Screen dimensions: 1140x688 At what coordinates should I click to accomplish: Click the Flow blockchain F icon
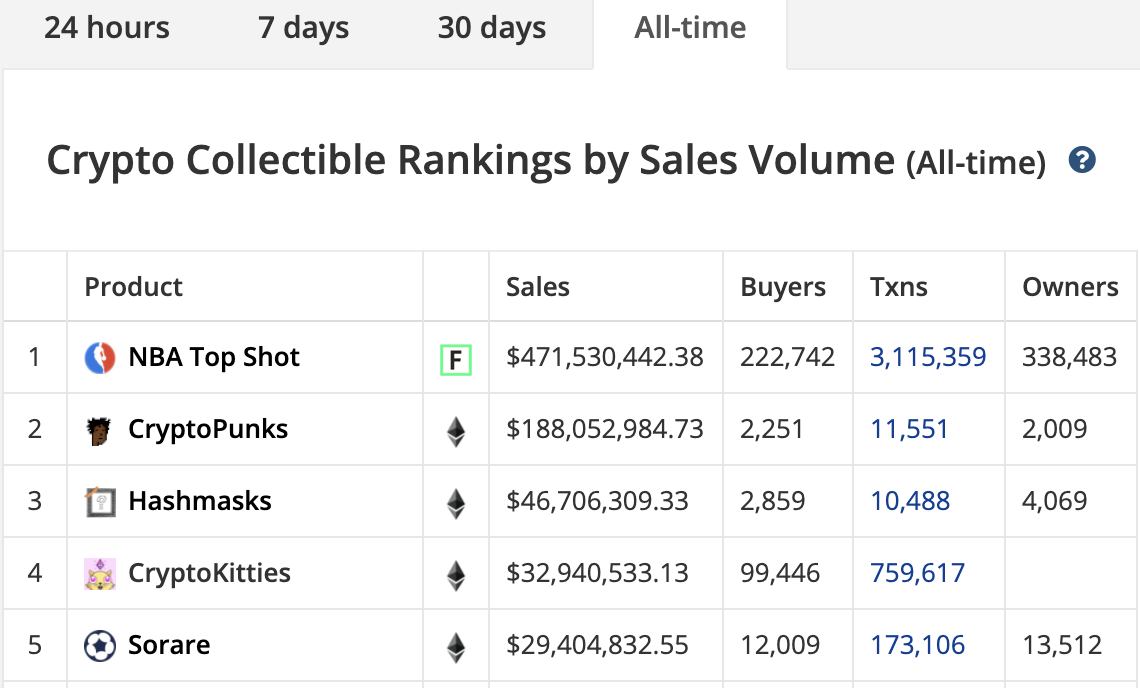(456, 360)
